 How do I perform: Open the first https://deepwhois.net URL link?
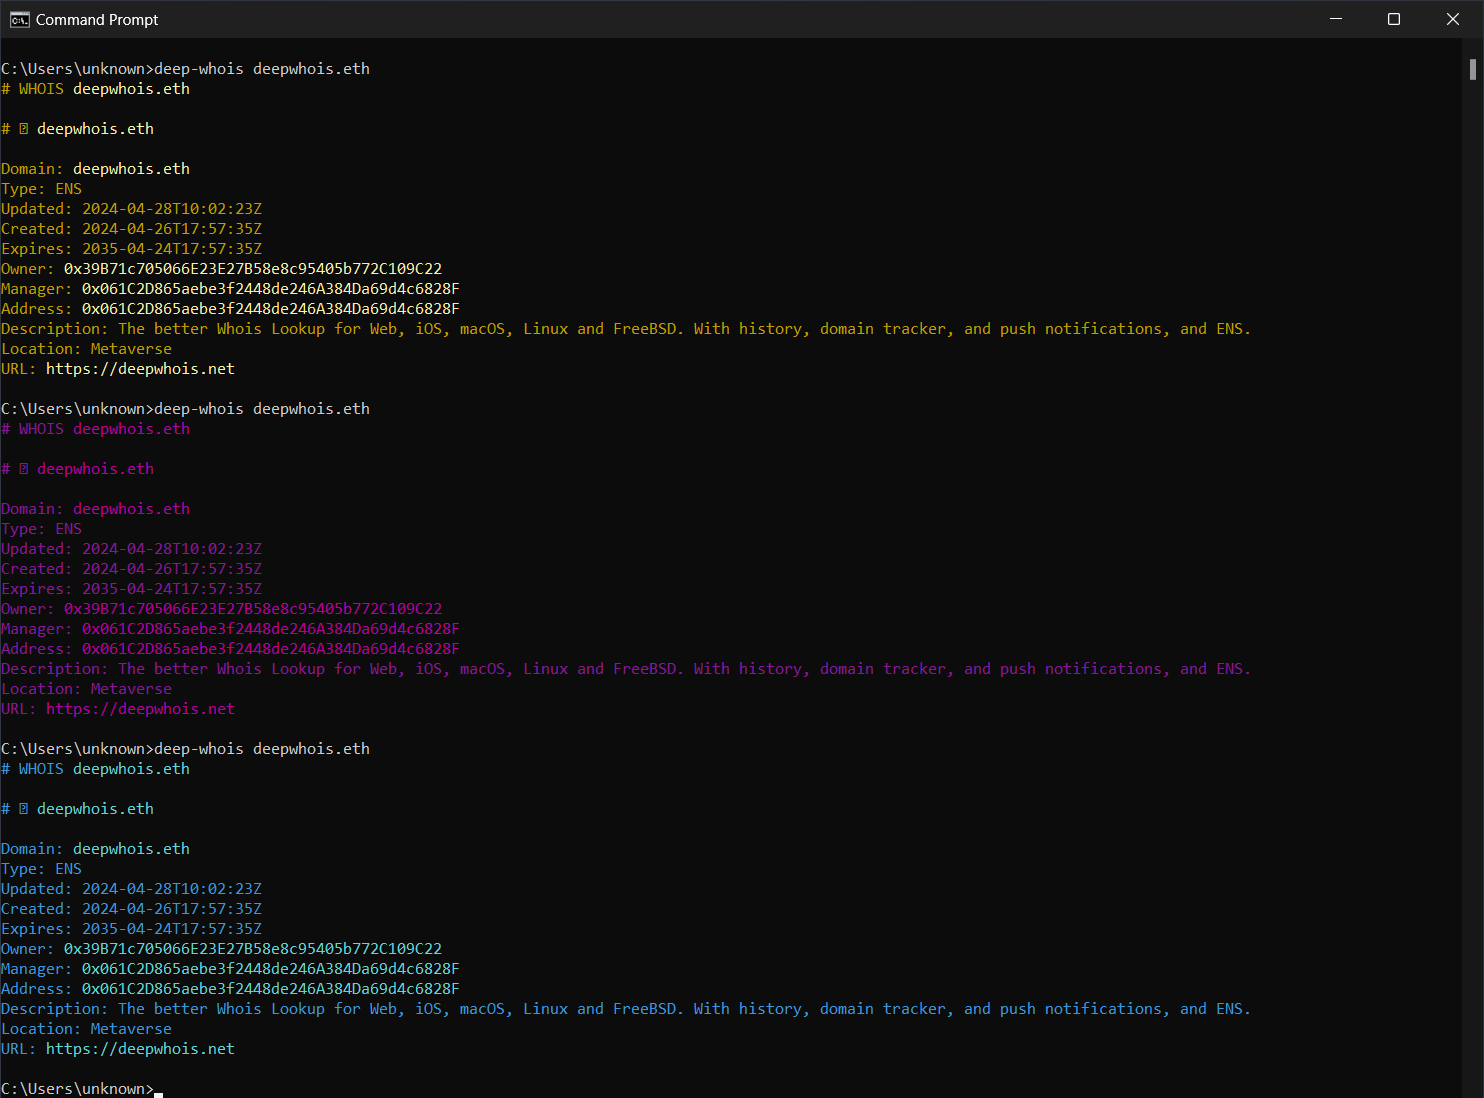[141, 368]
